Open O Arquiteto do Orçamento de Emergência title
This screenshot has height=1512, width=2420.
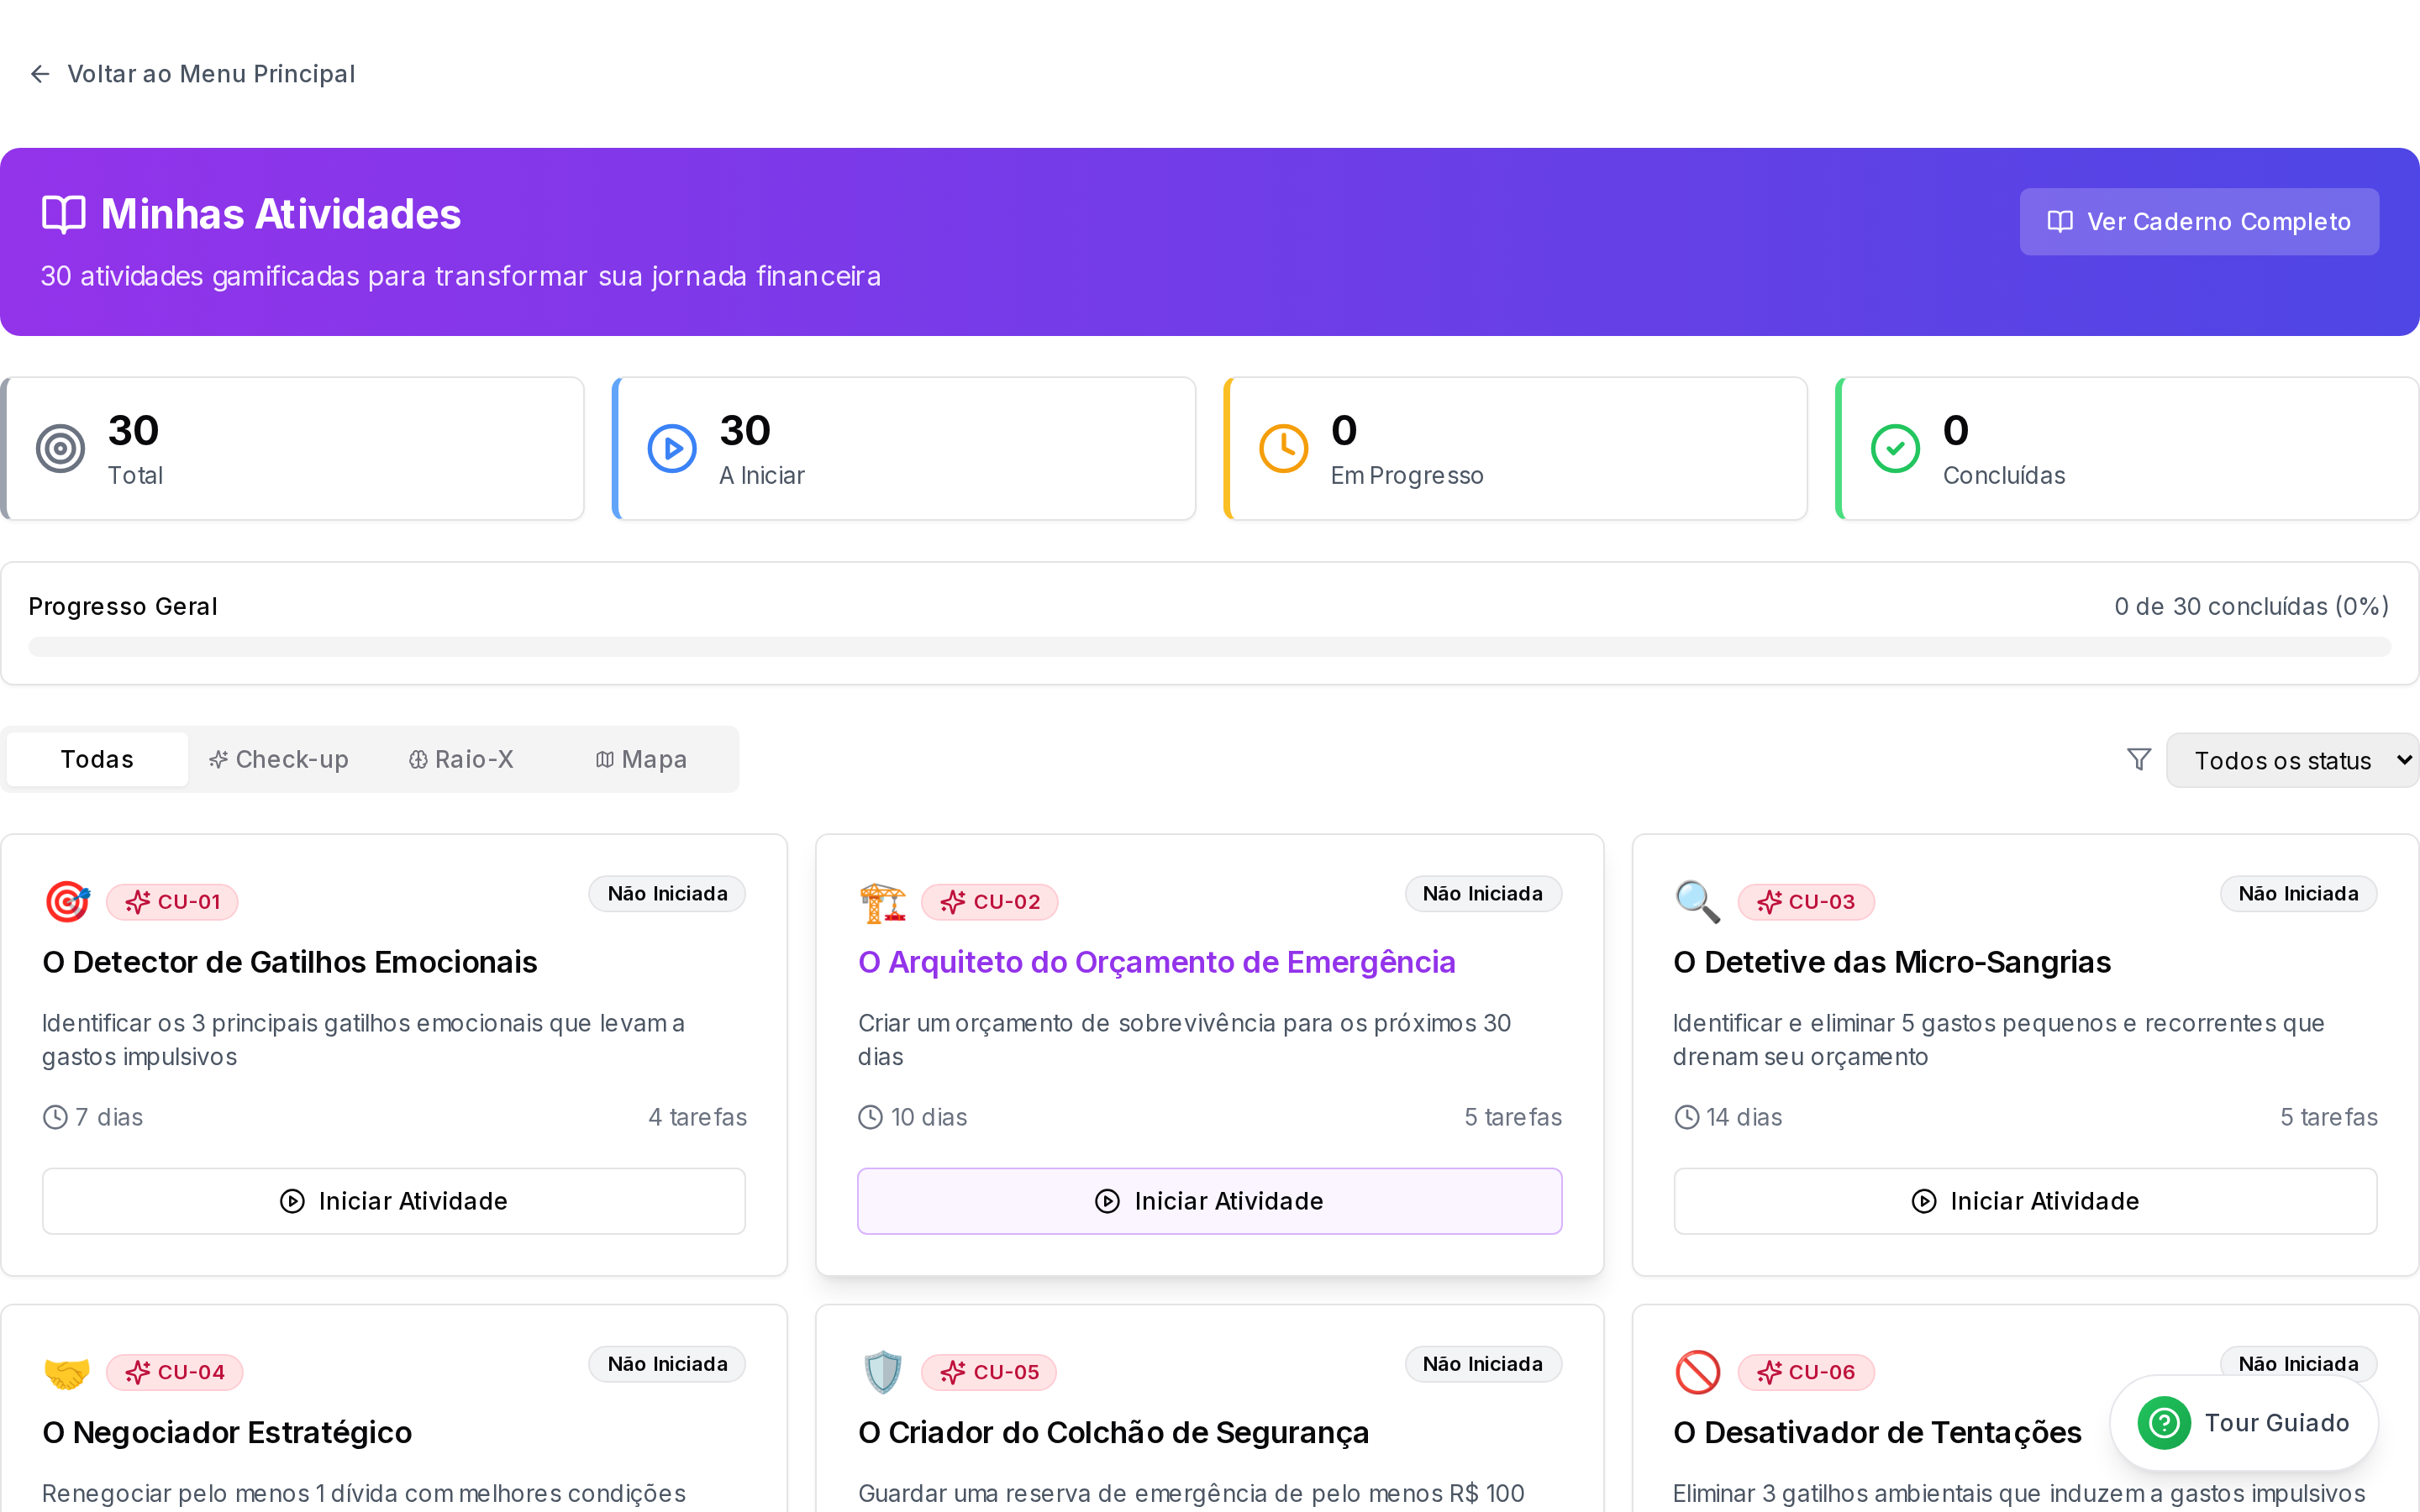tap(1157, 962)
